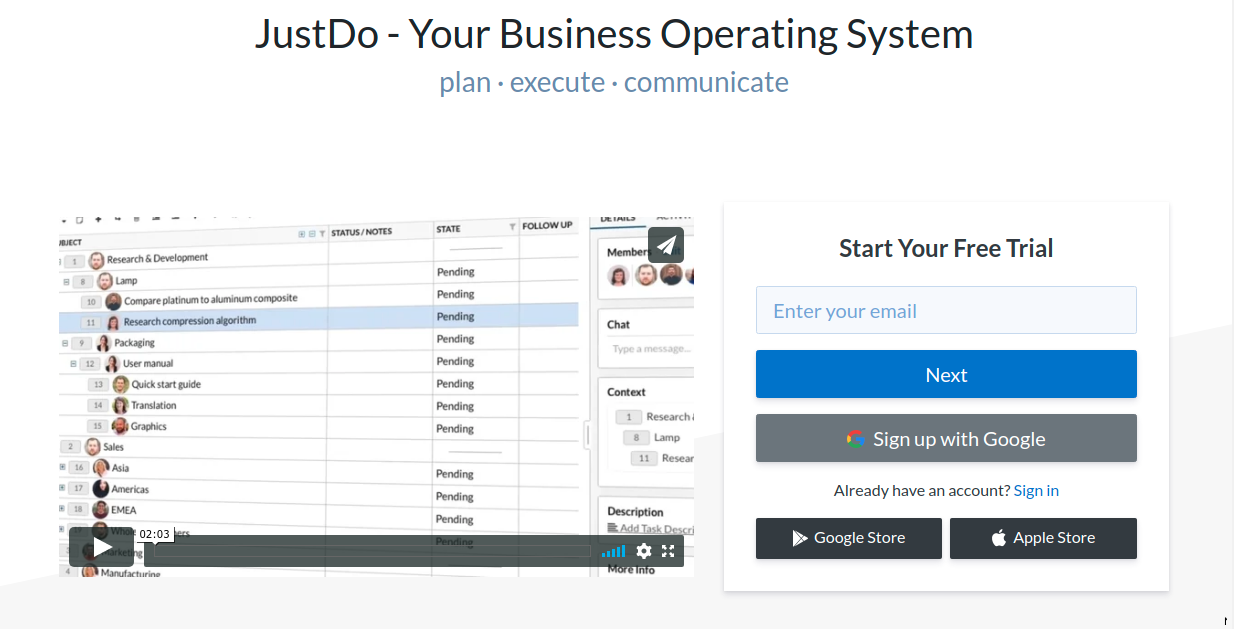Image resolution: width=1234 pixels, height=629 pixels.
Task: Click the State column filter icon
Action: (513, 228)
